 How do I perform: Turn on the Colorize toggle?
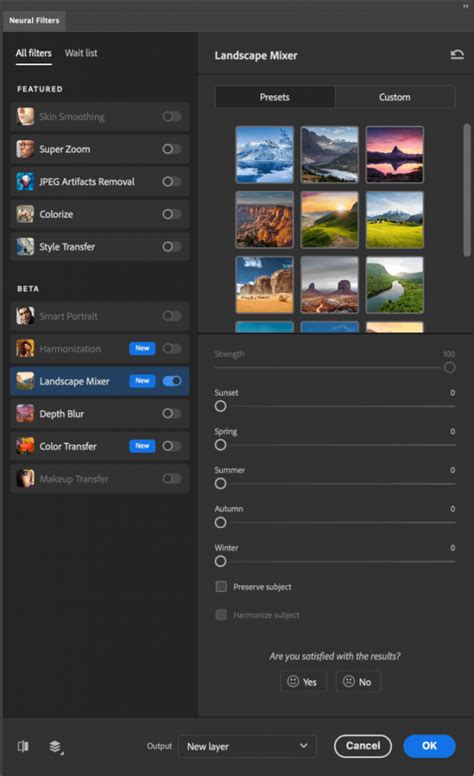172,214
